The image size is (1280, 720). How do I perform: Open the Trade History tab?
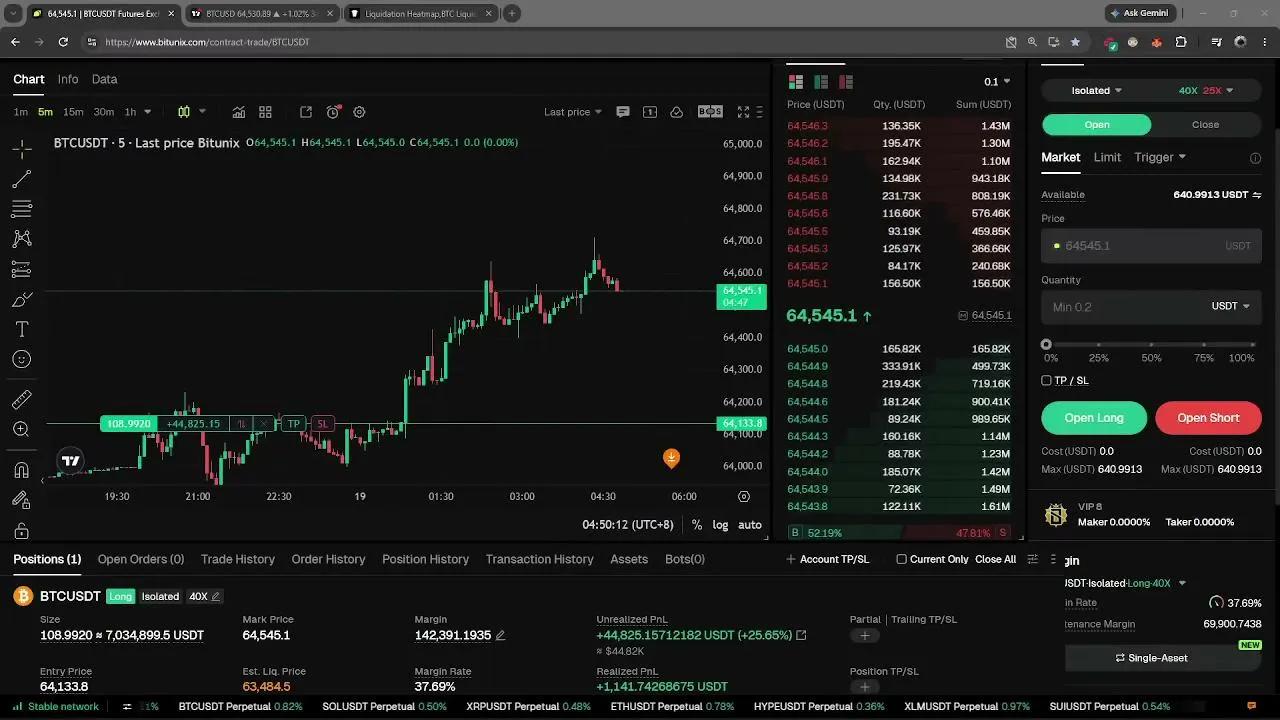click(238, 559)
